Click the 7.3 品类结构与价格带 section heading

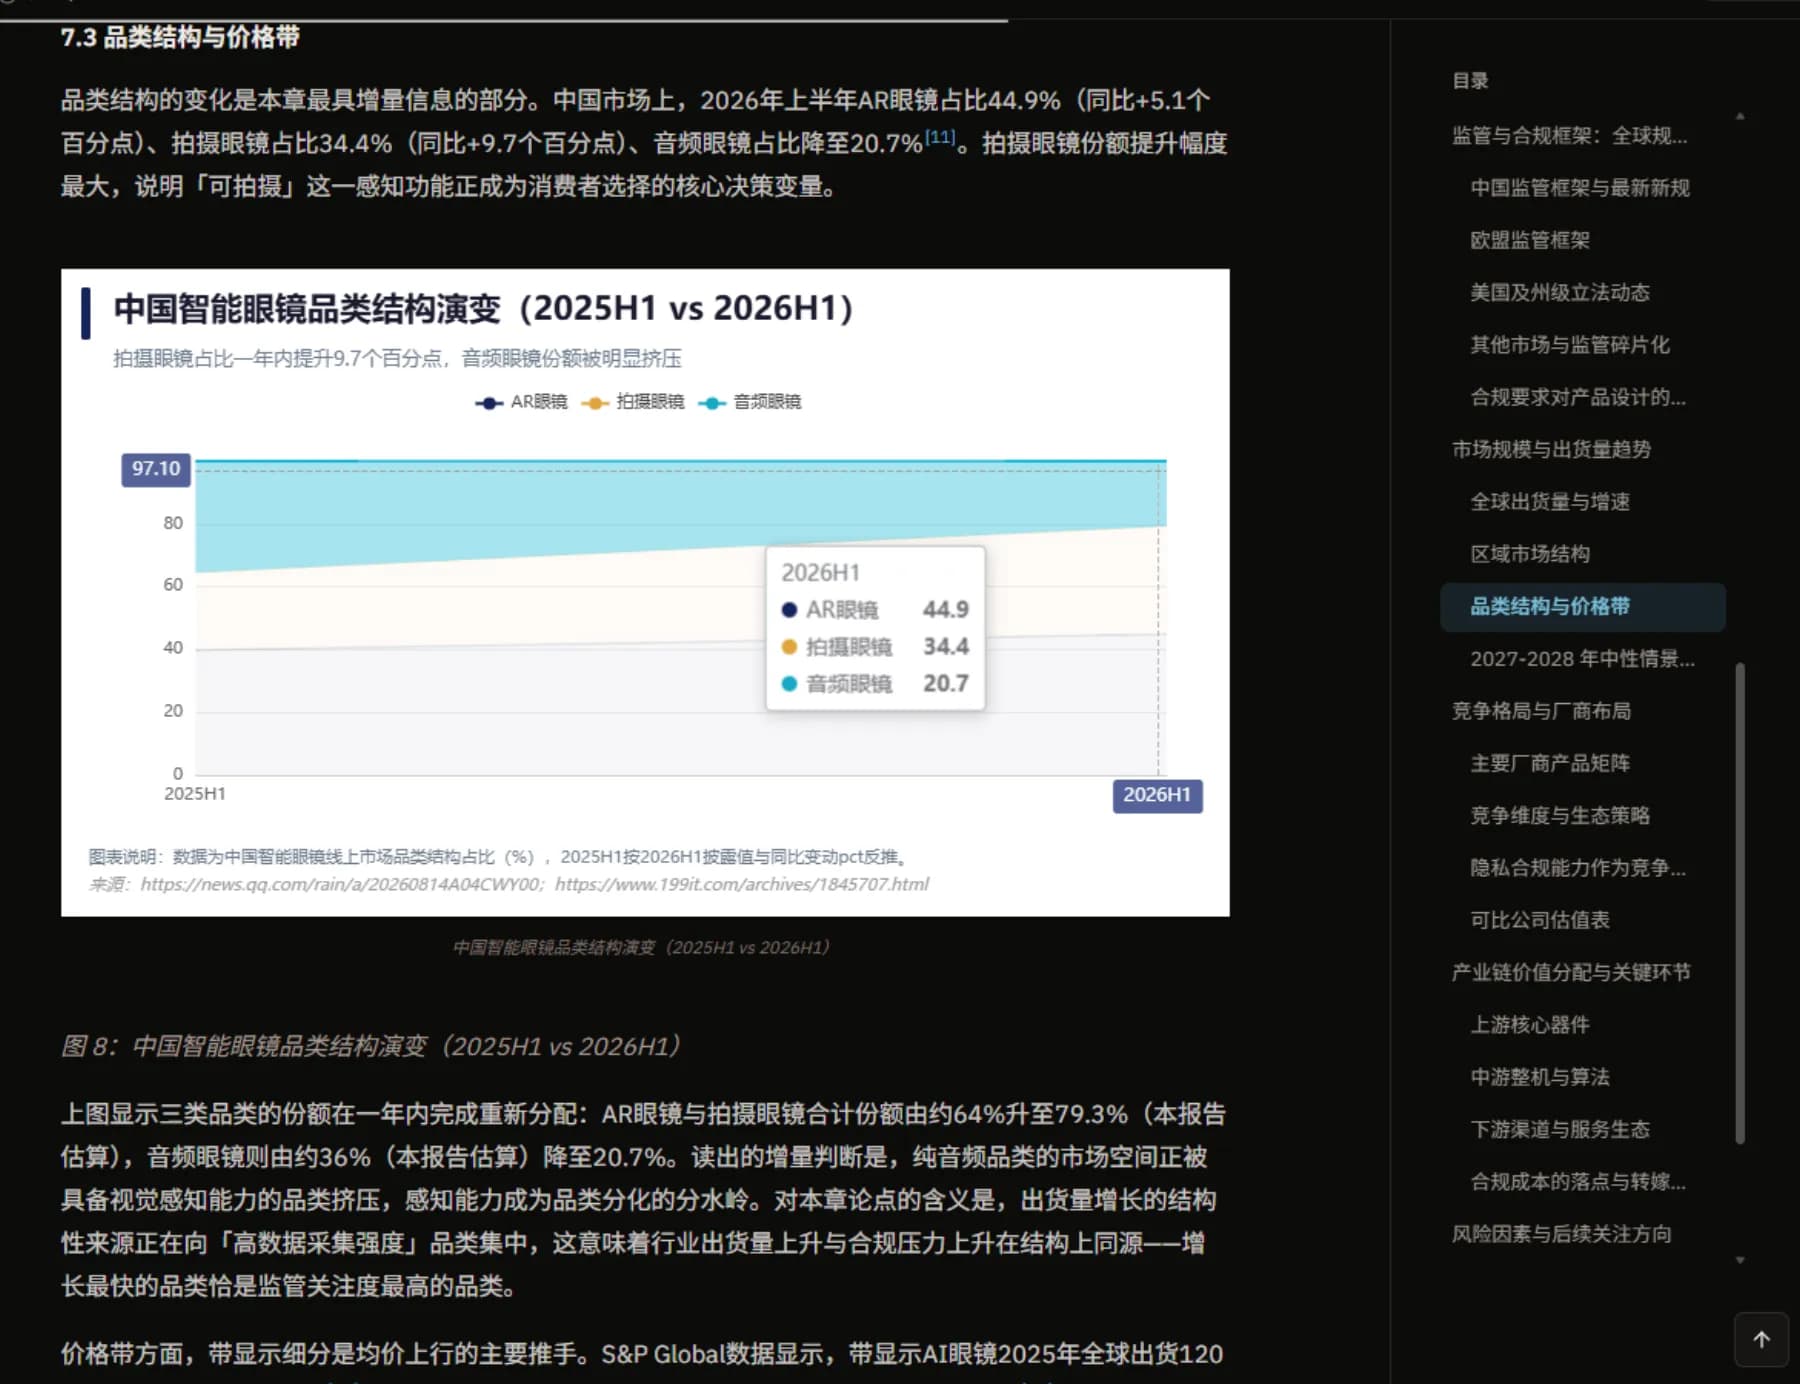point(180,37)
